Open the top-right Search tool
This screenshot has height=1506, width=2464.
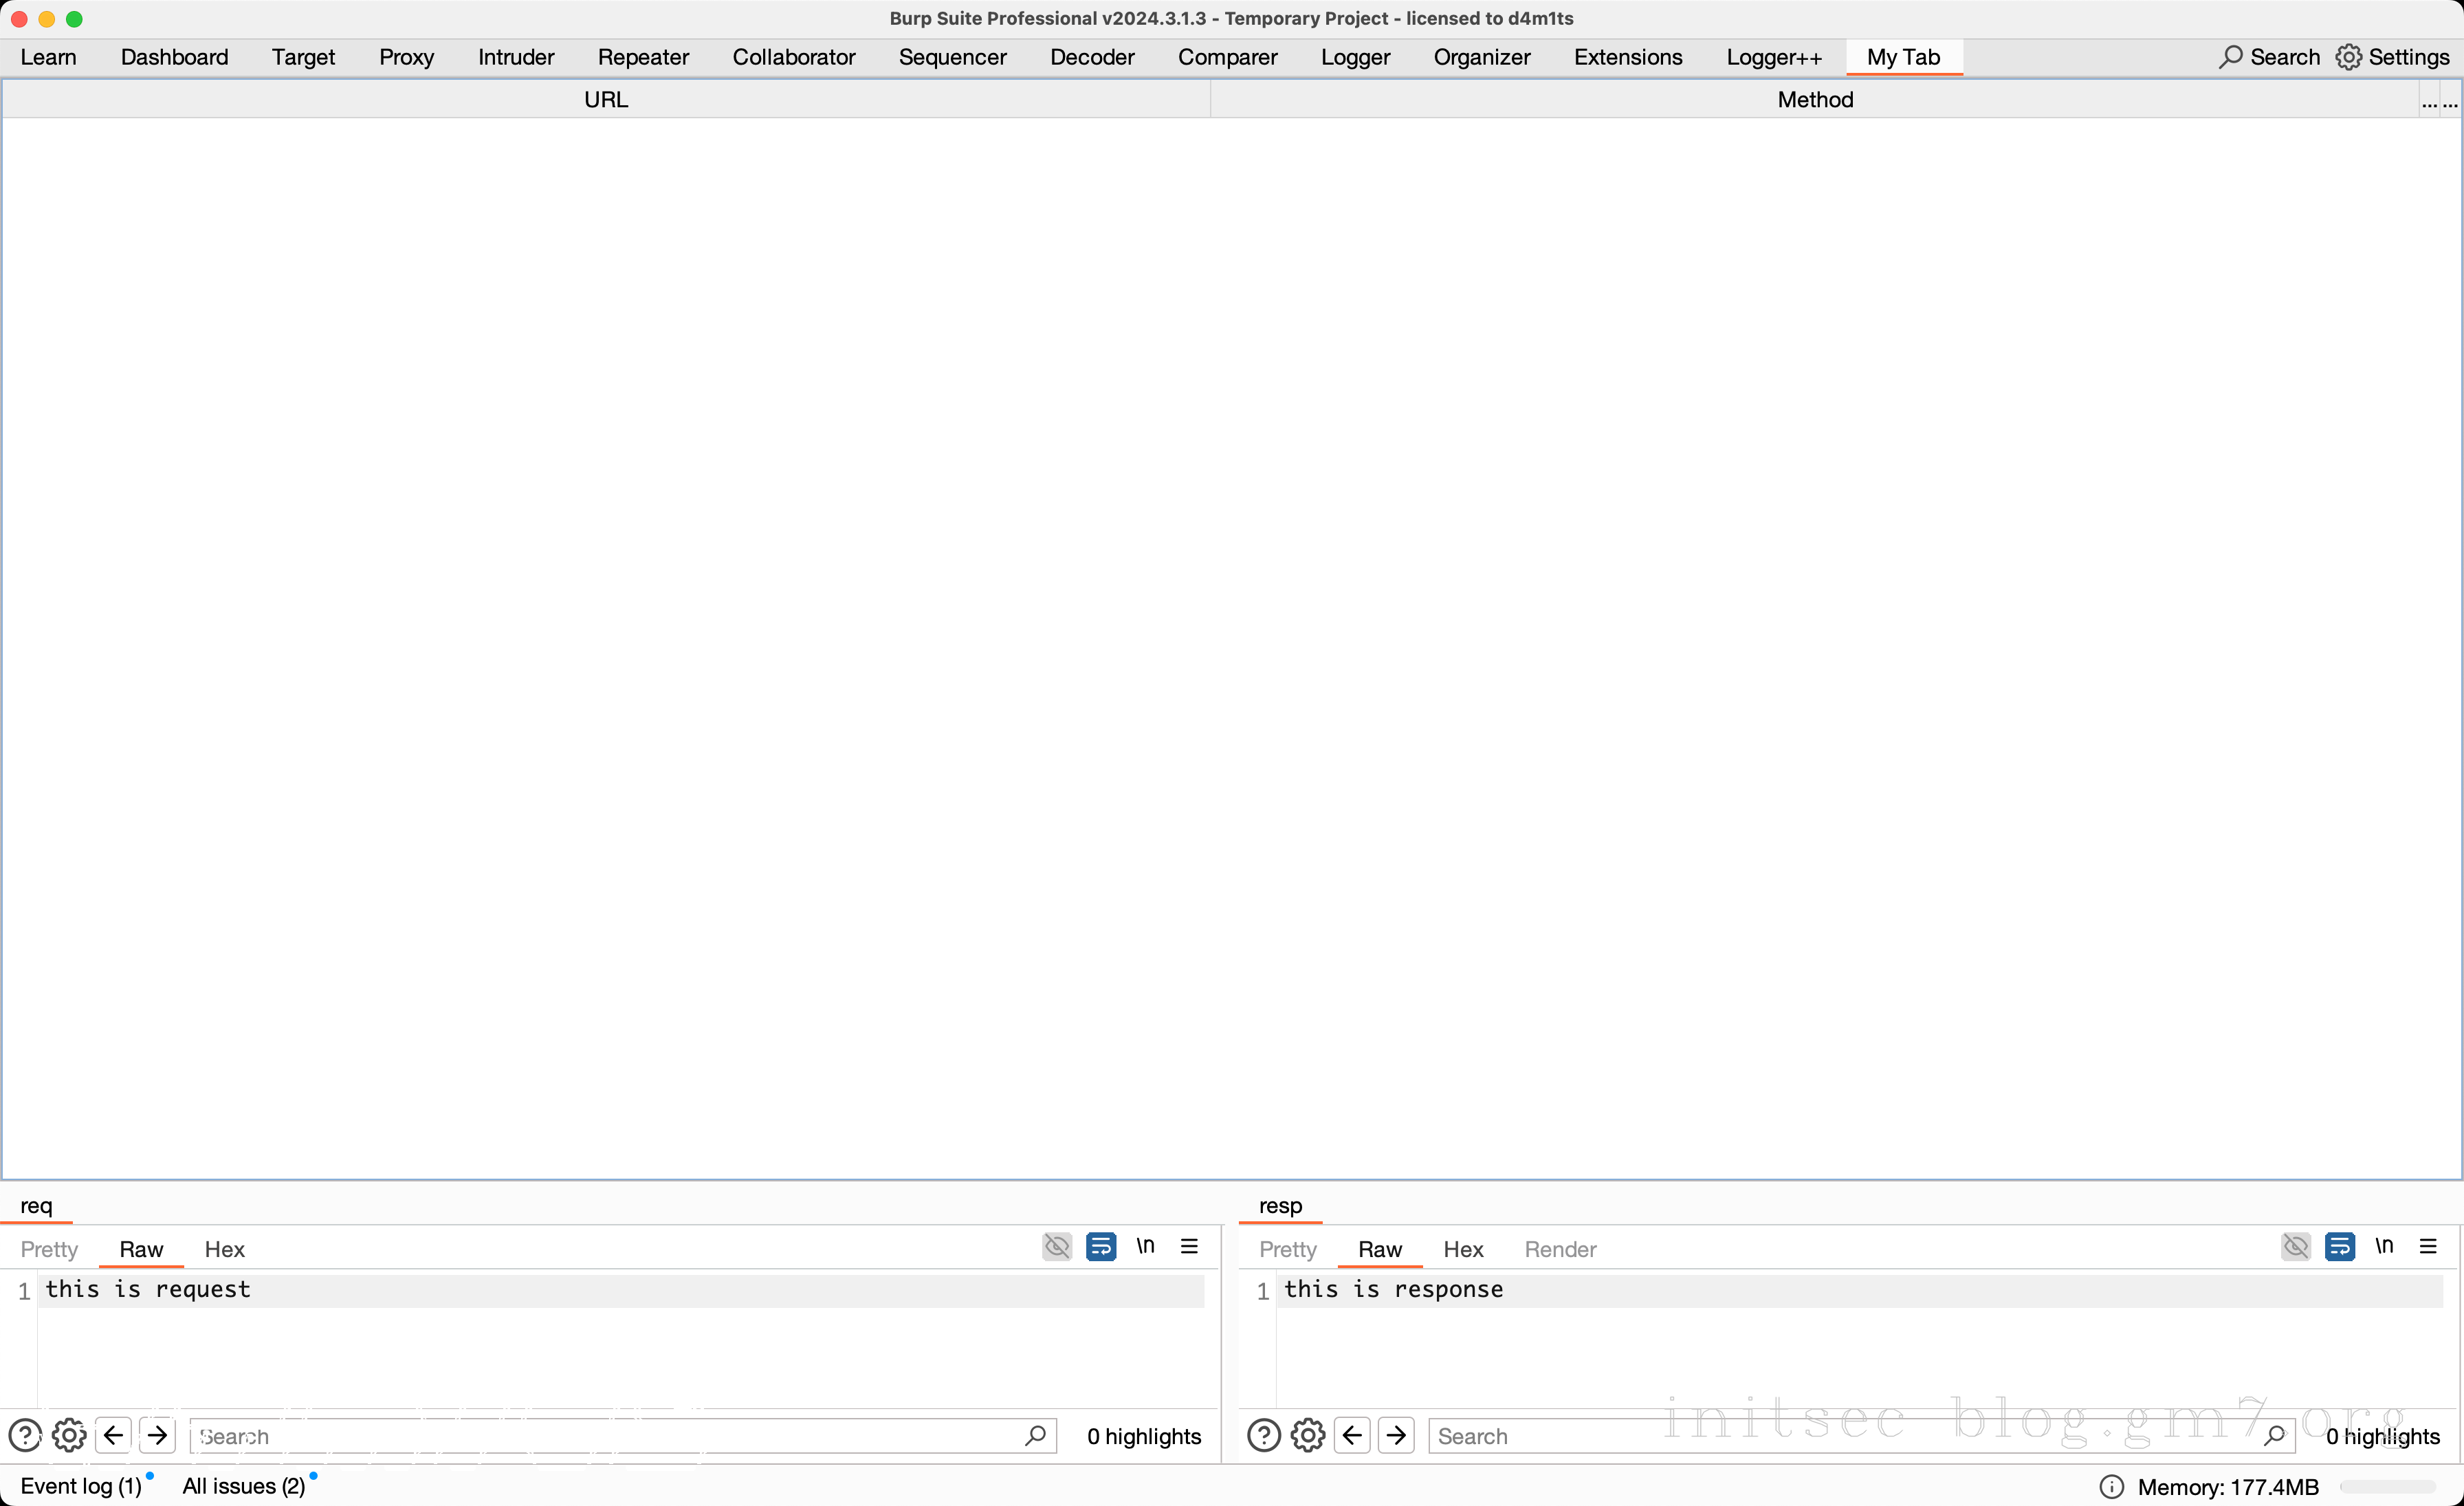2269,57
